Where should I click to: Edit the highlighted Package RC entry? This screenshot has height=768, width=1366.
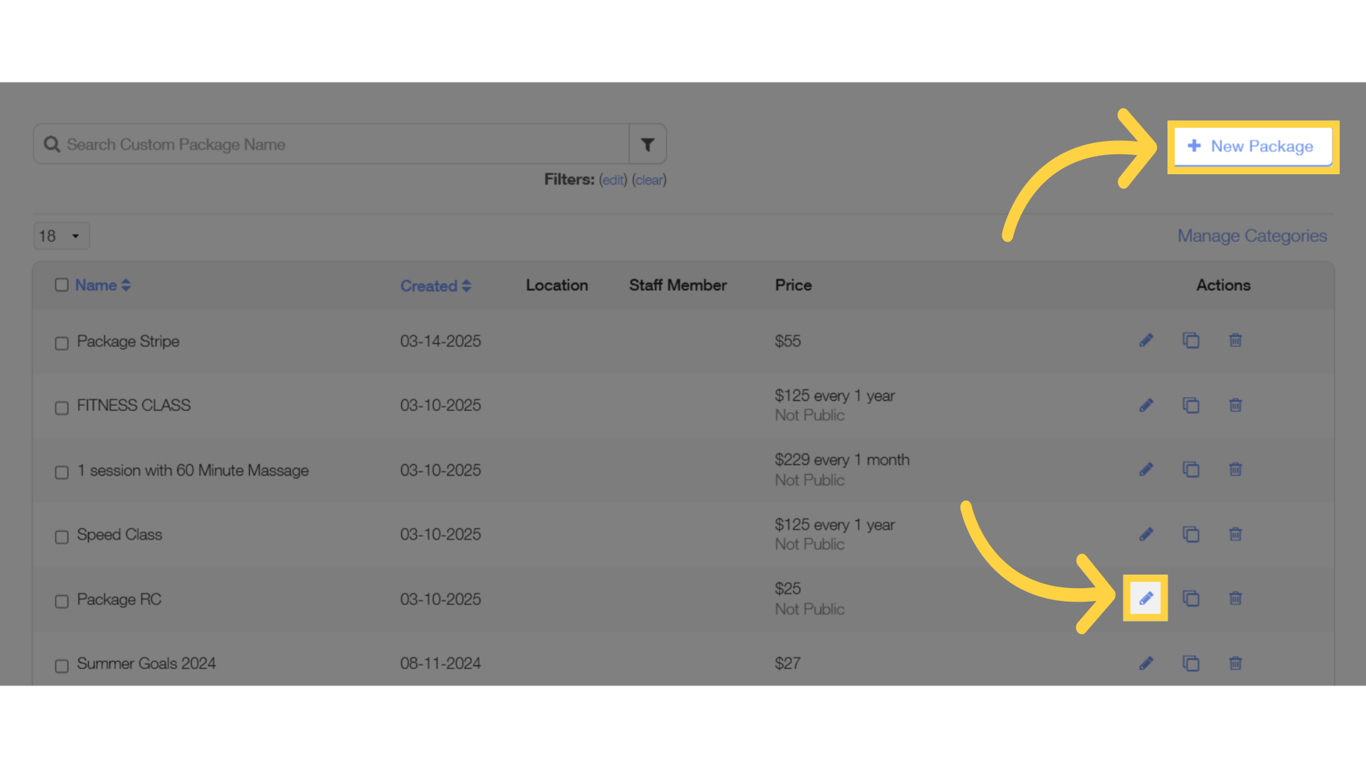pos(1145,598)
